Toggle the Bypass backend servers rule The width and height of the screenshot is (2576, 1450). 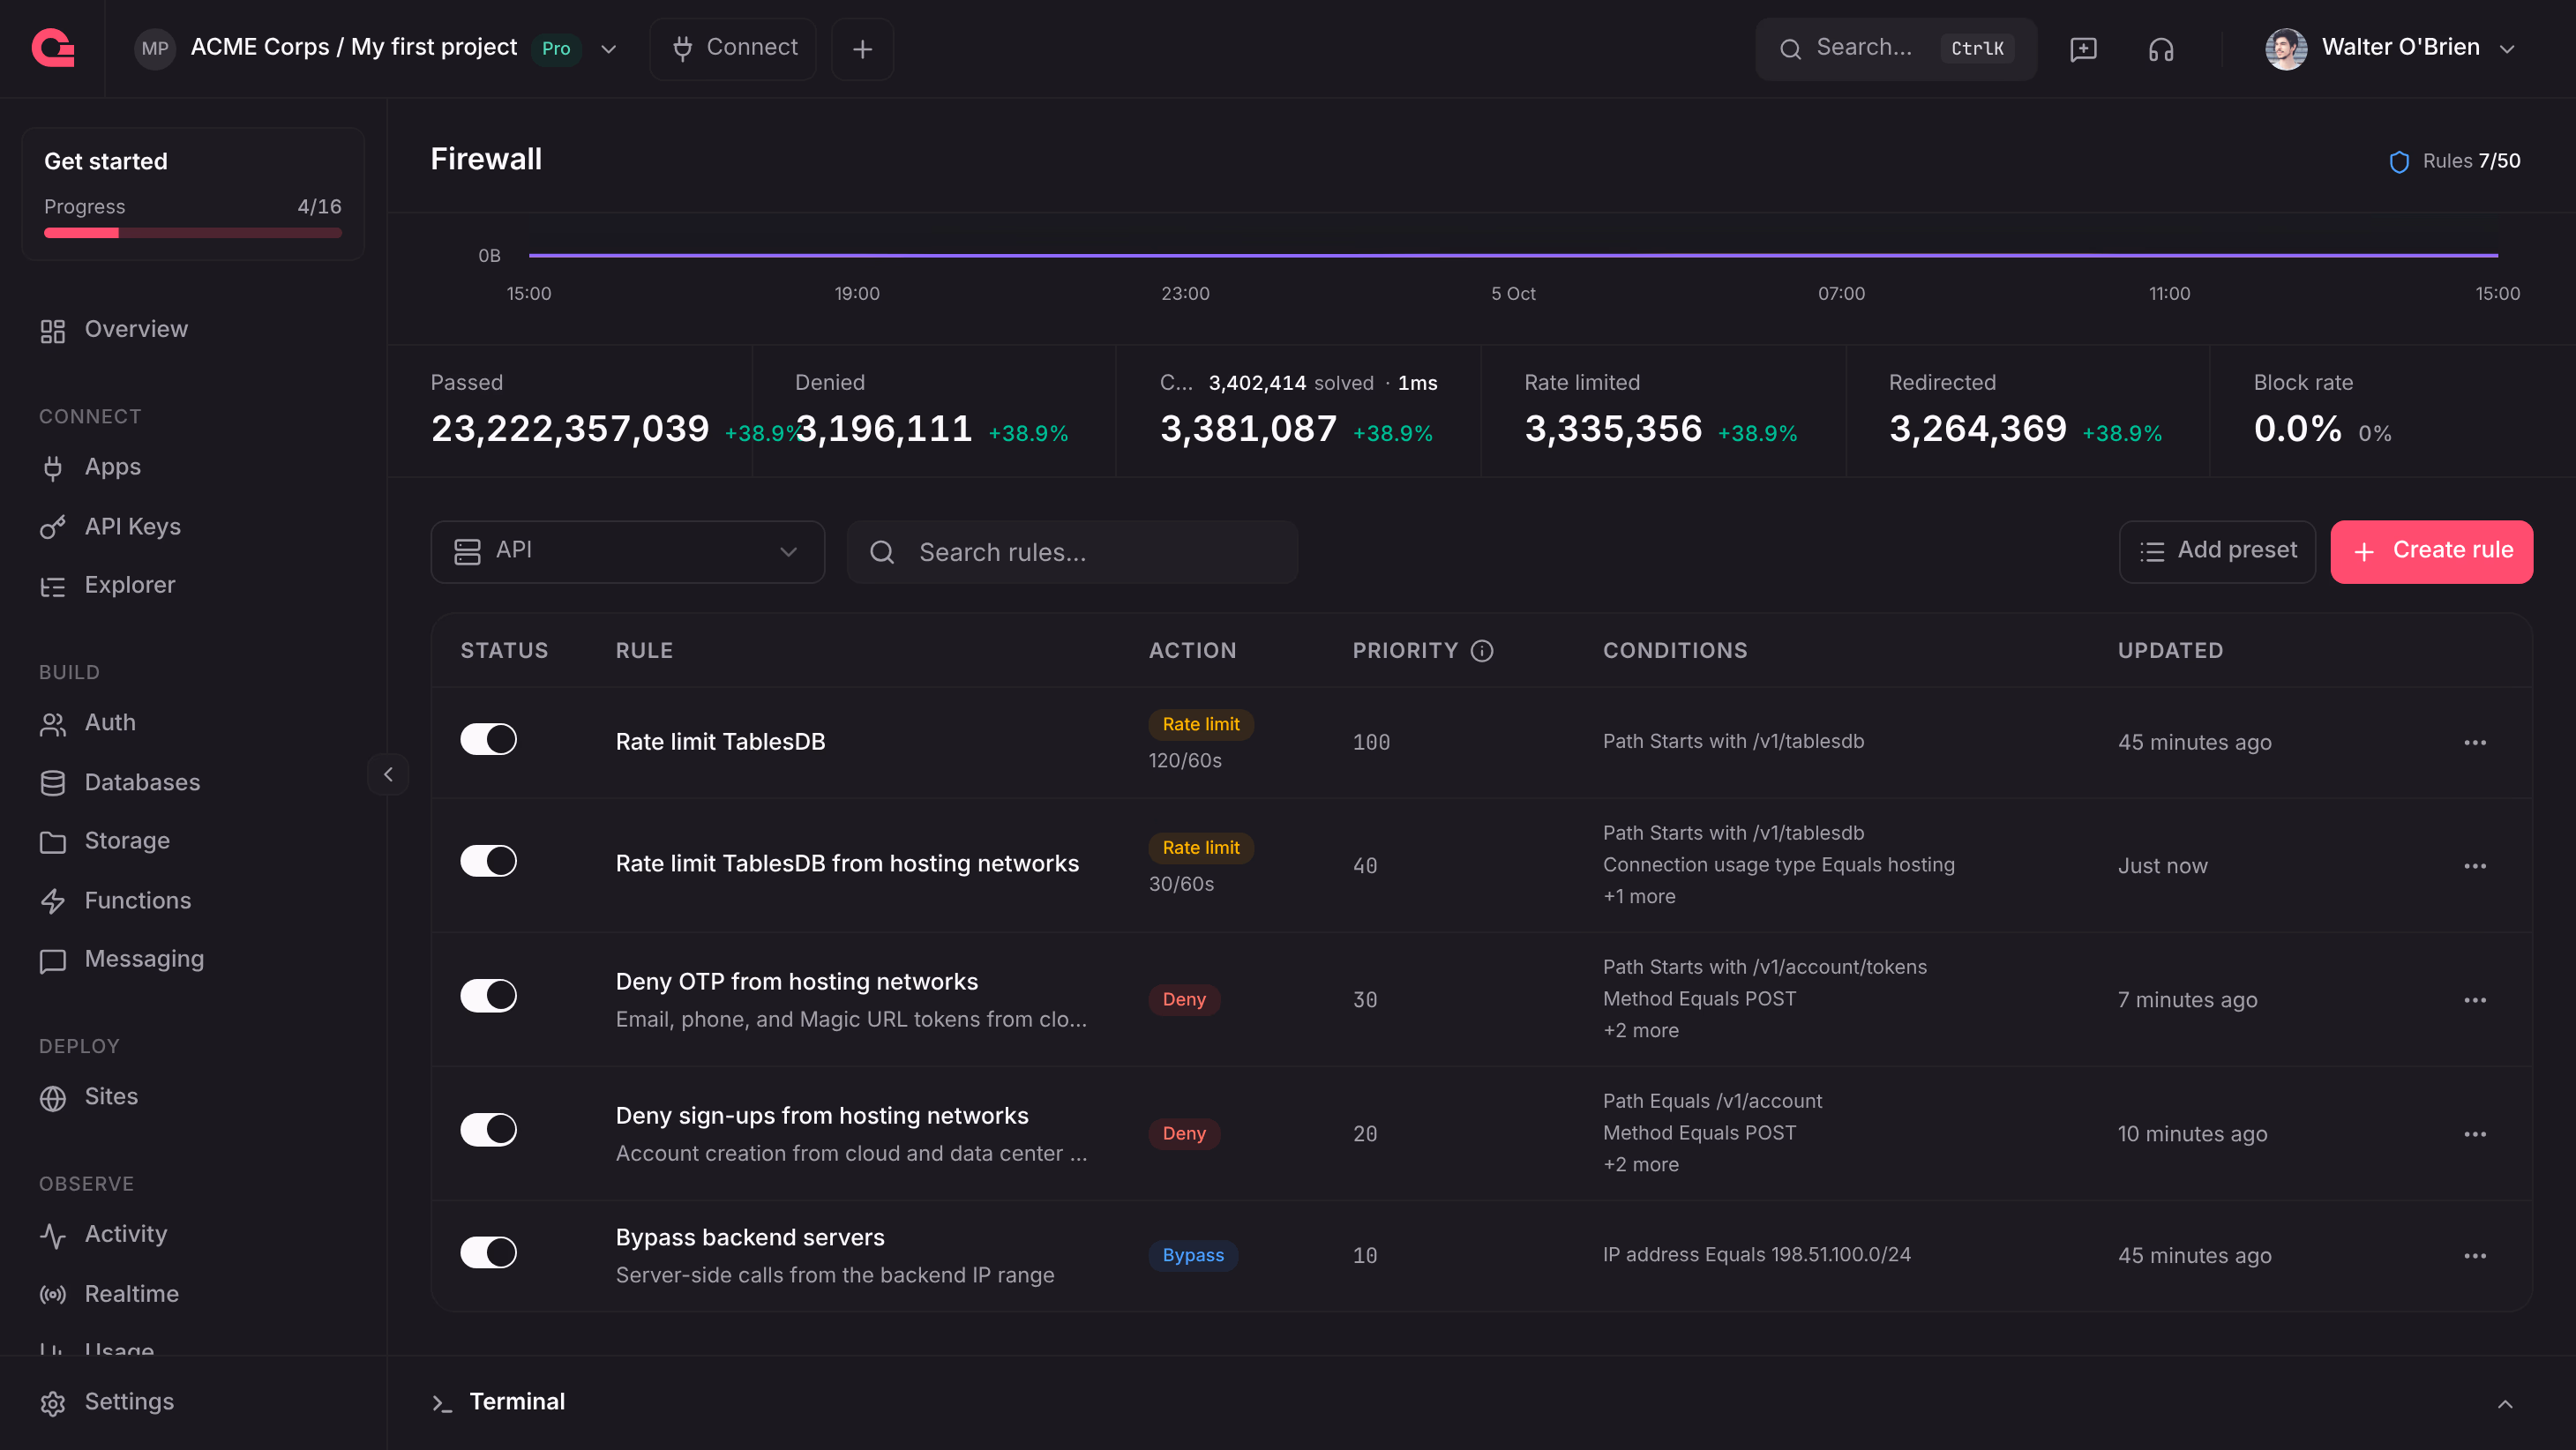coord(488,1253)
